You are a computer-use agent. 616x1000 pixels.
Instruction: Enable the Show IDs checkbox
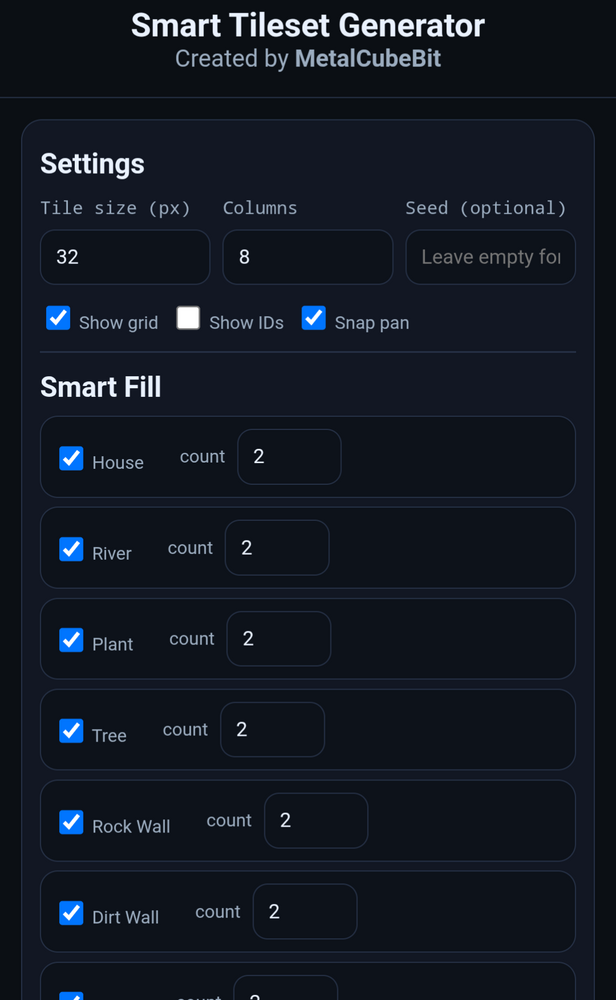pos(188,317)
